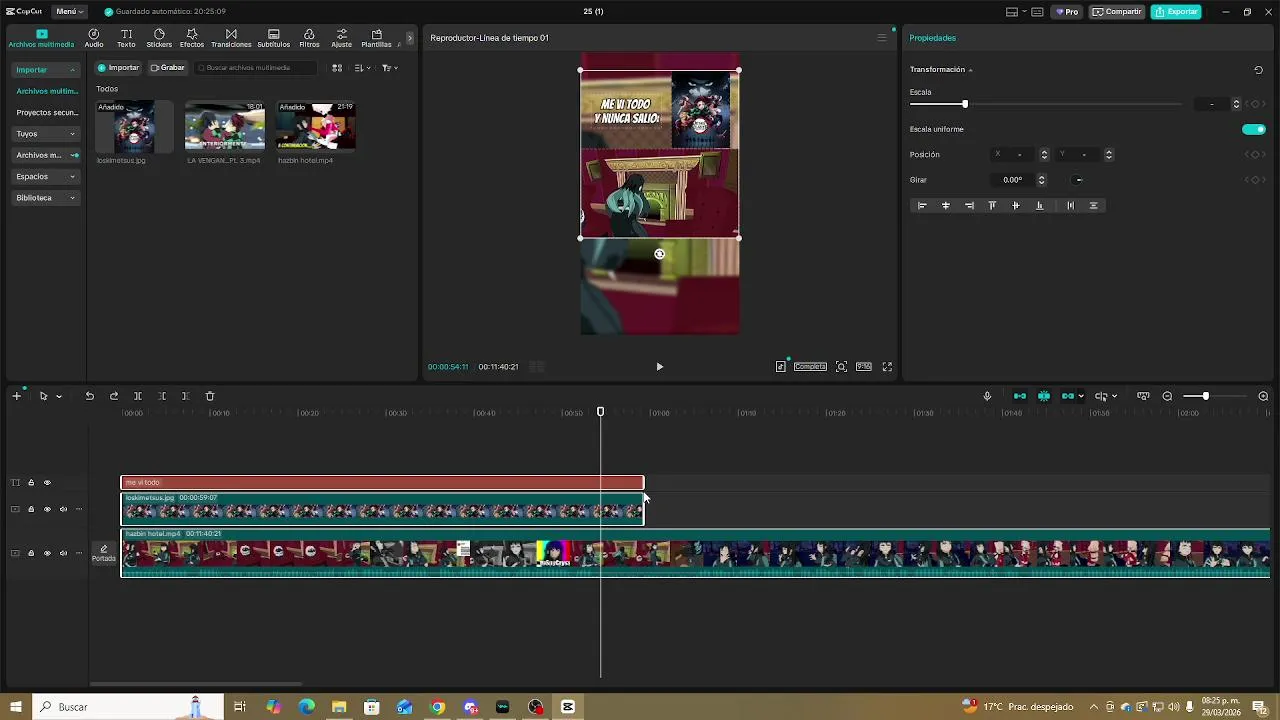This screenshot has height=720, width=1280.
Task: Switch to the Texto tab
Action: (126, 38)
